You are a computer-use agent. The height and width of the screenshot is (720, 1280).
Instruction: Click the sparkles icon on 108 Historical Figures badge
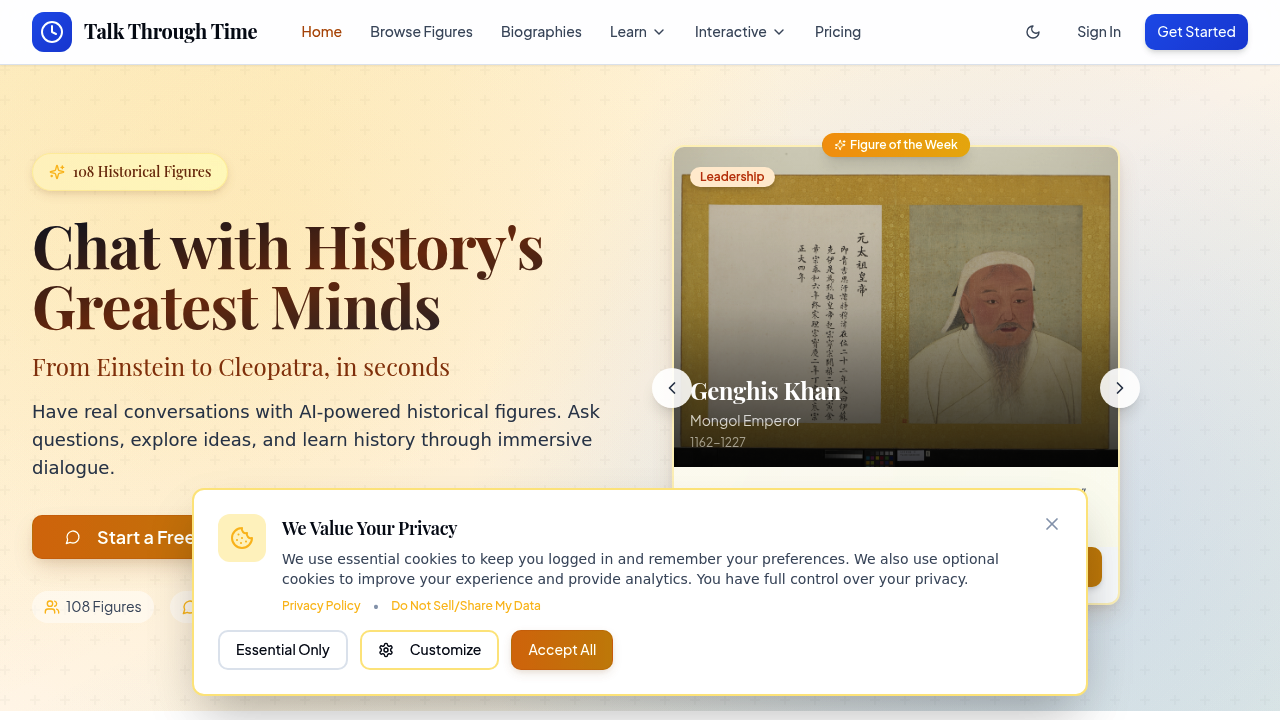[57, 171]
